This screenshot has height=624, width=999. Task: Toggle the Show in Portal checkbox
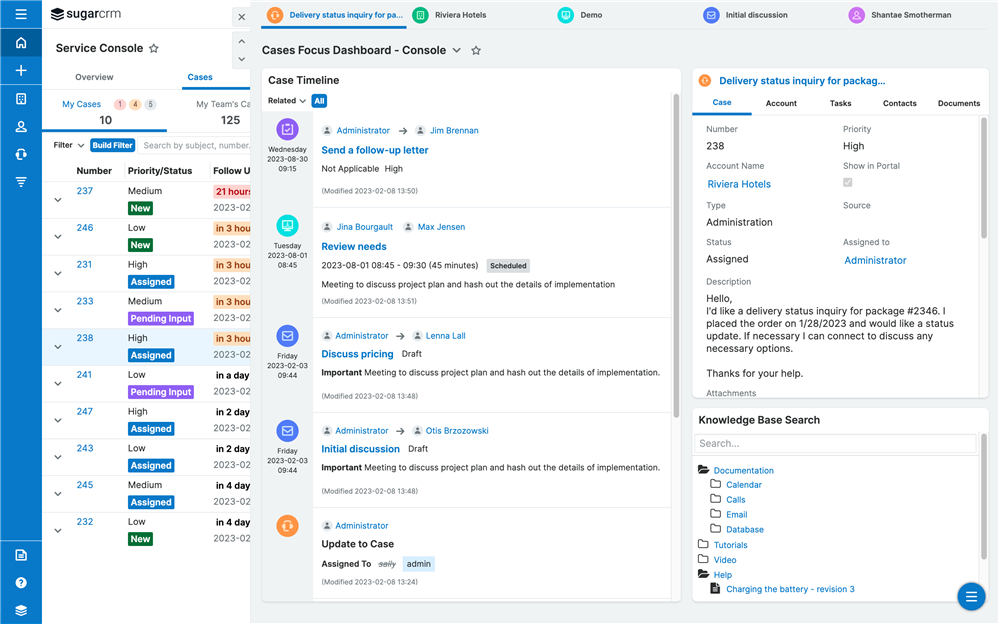coord(848,183)
